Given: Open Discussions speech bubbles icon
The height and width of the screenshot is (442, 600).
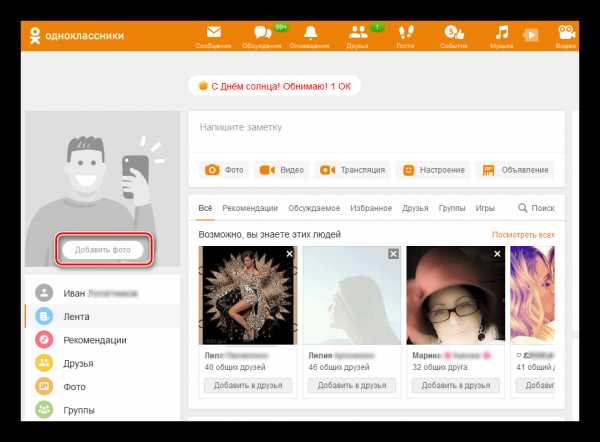Looking at the screenshot, I should 262,32.
